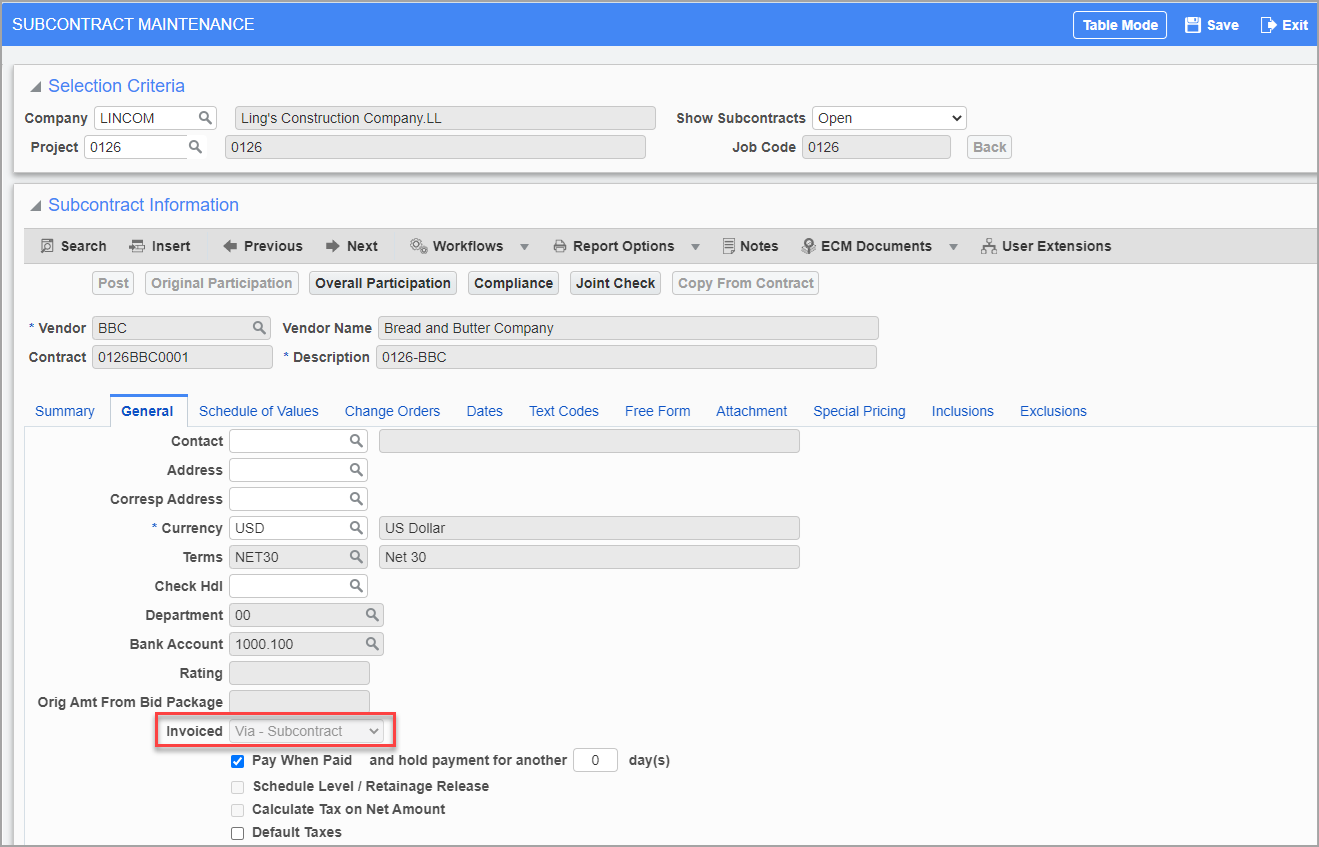
Task: Toggle Schedule Level / Retainage Release checkbox
Action: tap(238, 787)
